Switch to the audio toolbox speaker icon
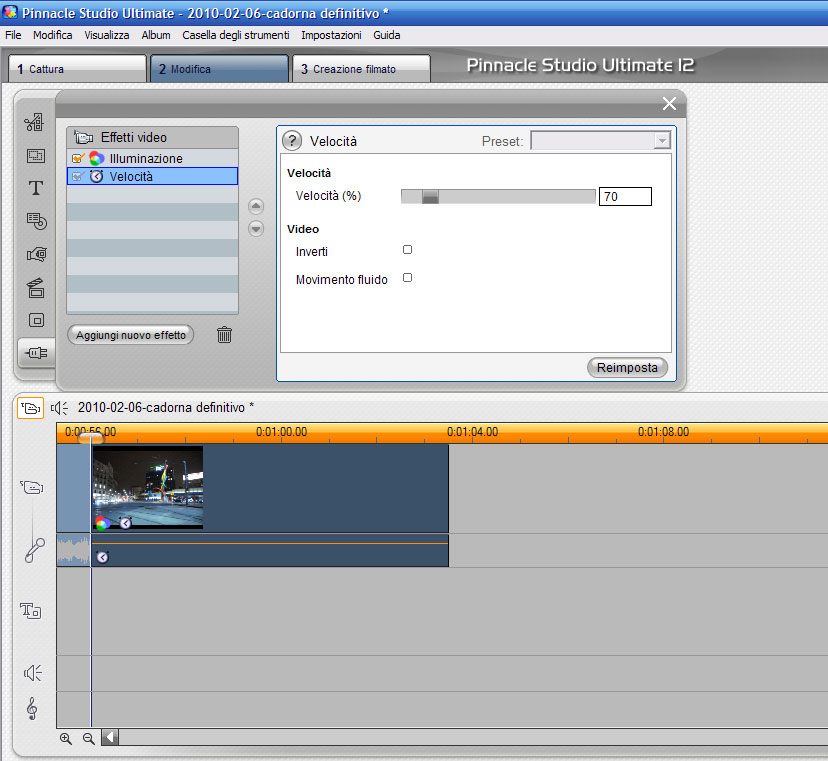The width and height of the screenshot is (828, 761). pos(59,408)
